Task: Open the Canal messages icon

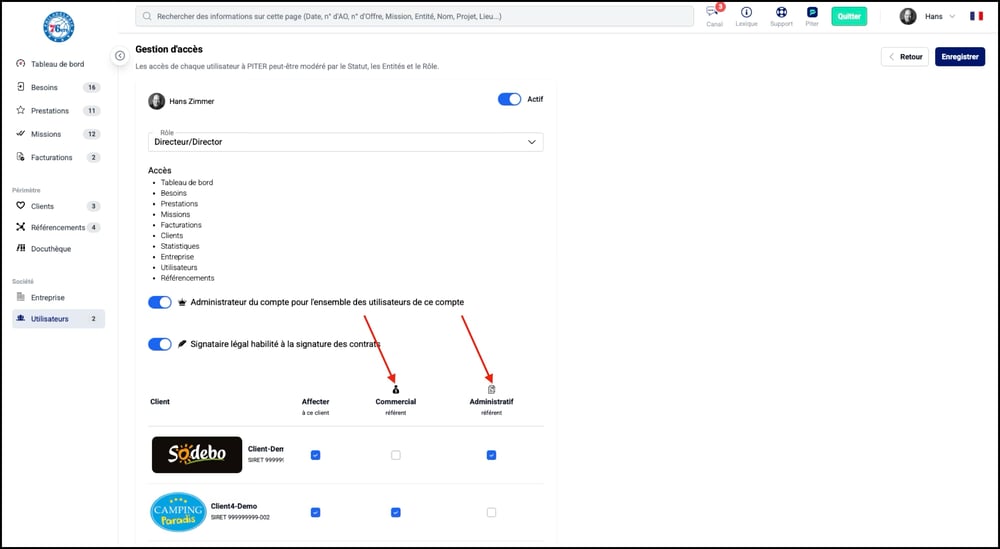Action: [x=714, y=13]
